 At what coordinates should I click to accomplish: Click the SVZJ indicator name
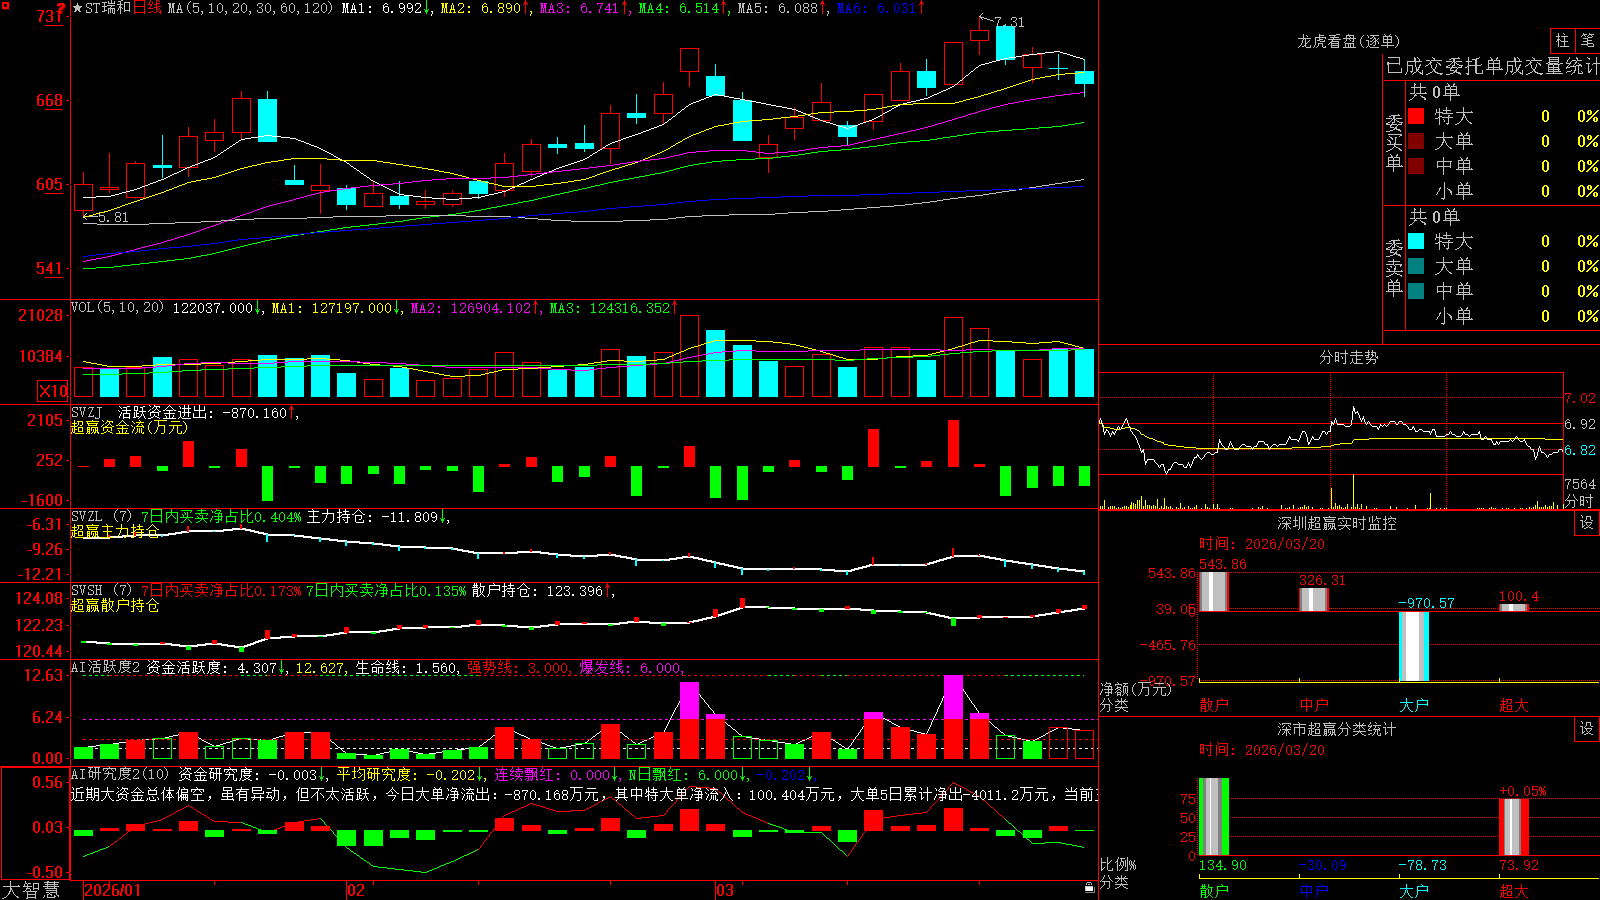point(87,412)
